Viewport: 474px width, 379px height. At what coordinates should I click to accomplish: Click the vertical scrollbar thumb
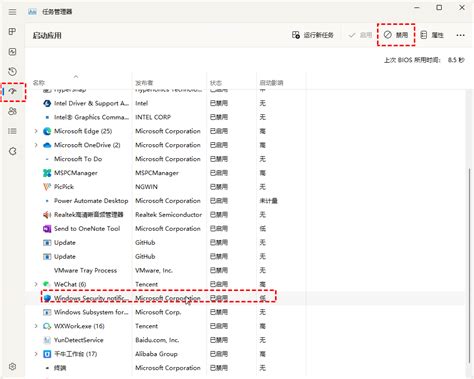(469, 267)
